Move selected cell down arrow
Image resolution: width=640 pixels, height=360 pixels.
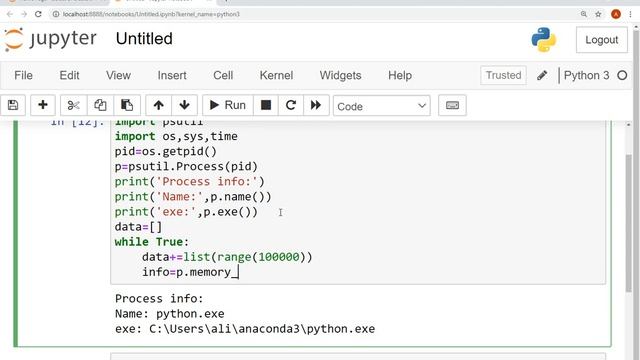[184, 105]
